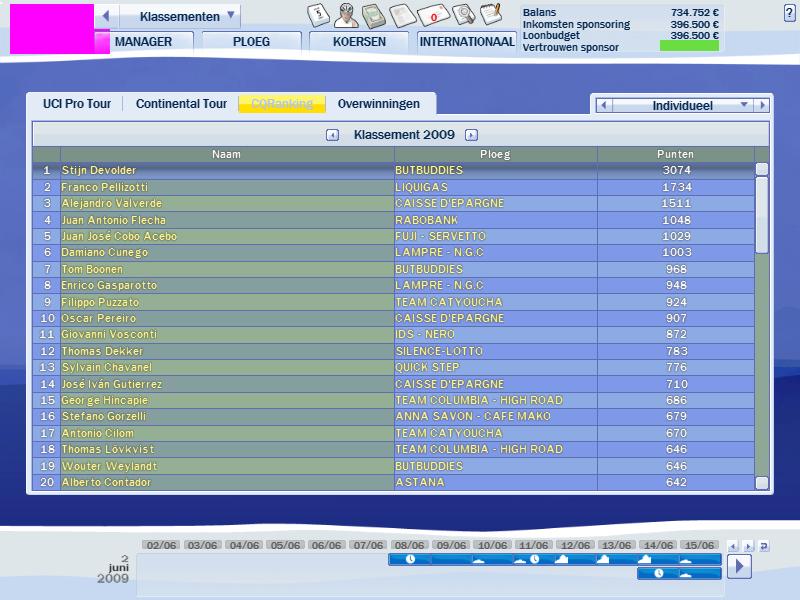Viewport: 800px width, 600px height.
Task: Open the Continental Tour tab
Action: coord(181,104)
